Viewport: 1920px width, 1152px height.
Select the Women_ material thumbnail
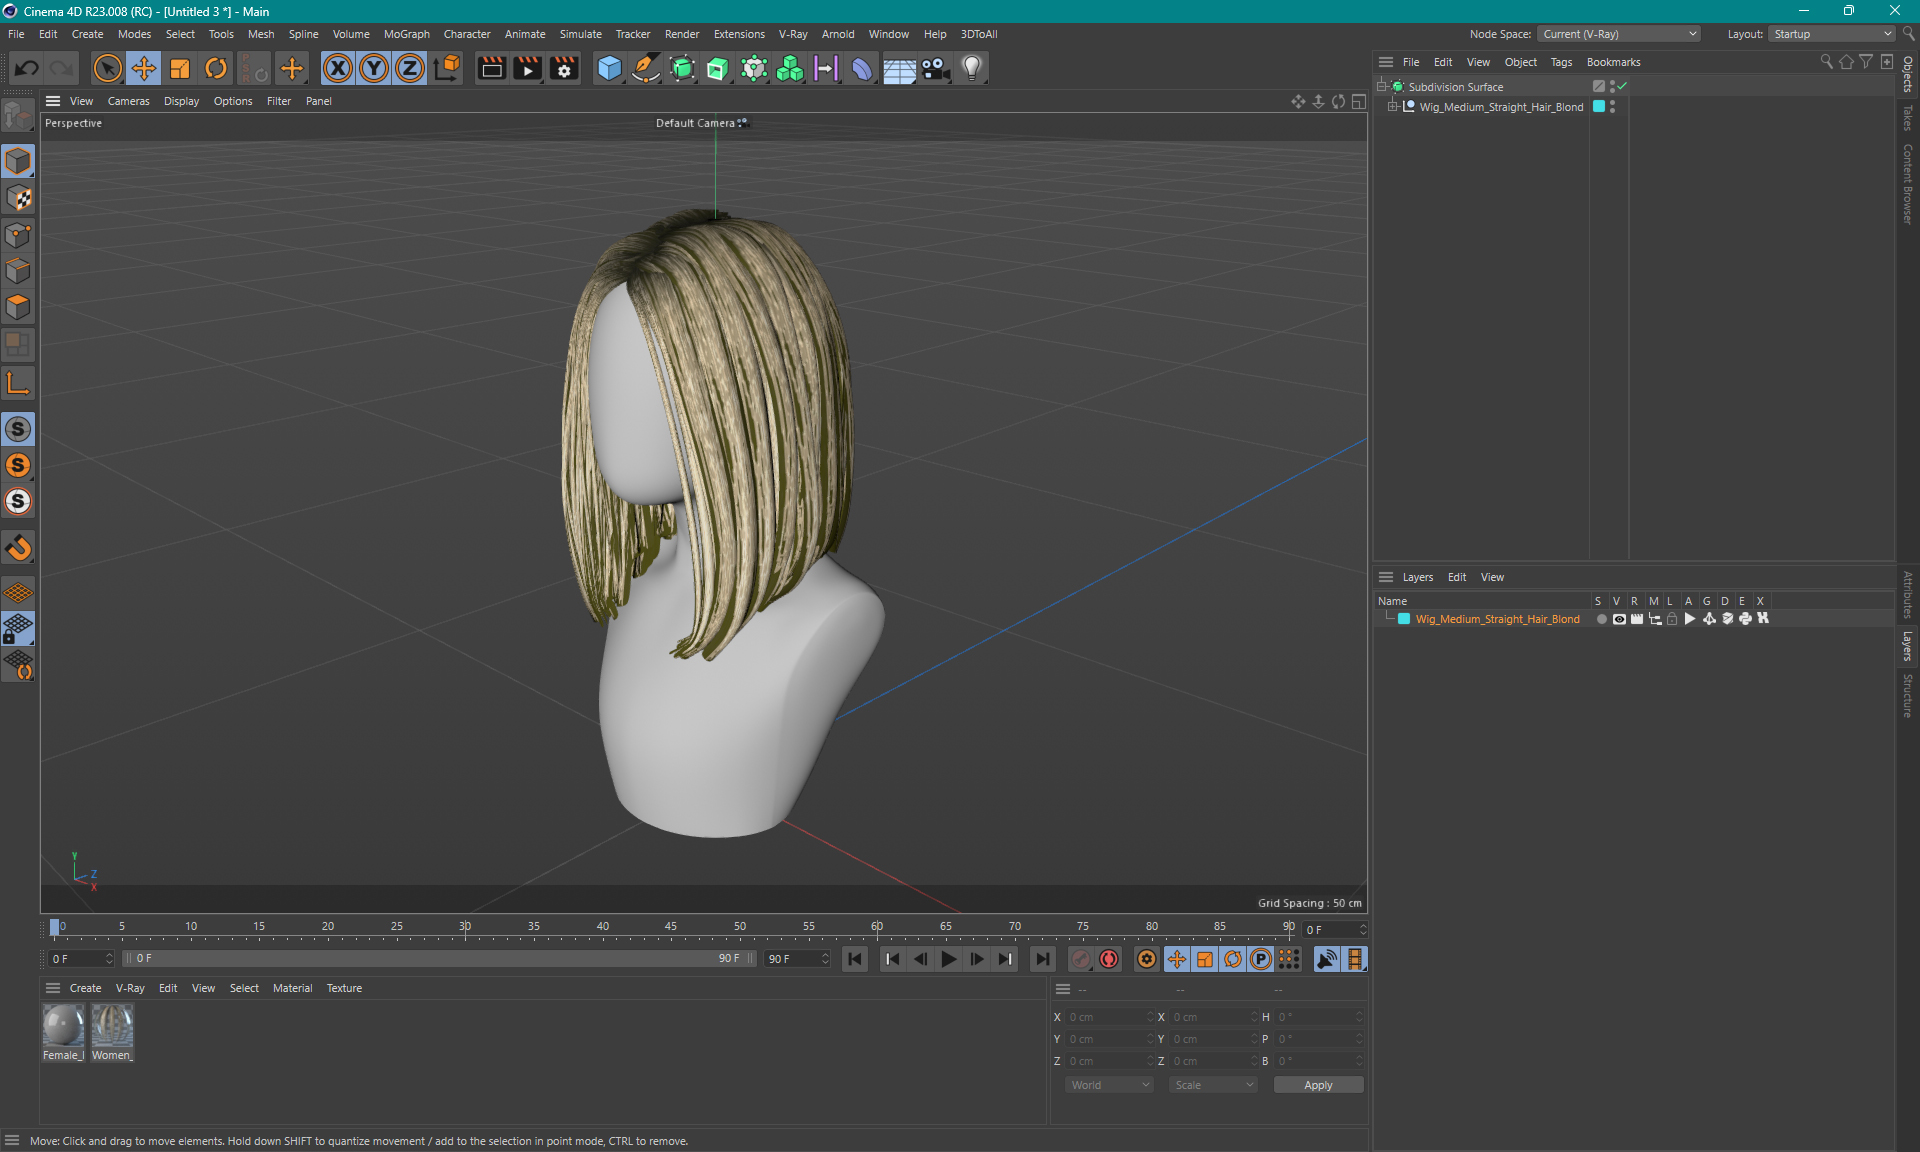[x=112, y=1032]
